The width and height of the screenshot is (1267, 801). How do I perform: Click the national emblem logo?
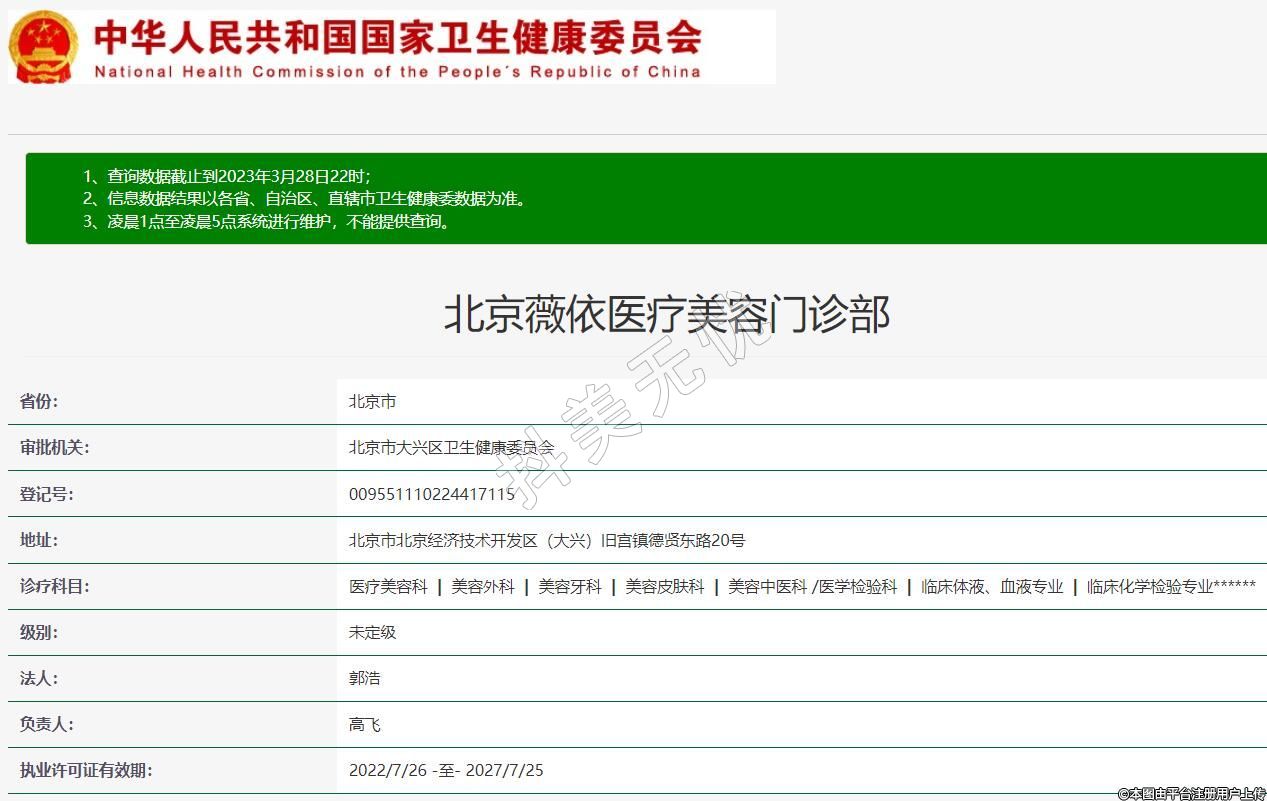[42, 46]
